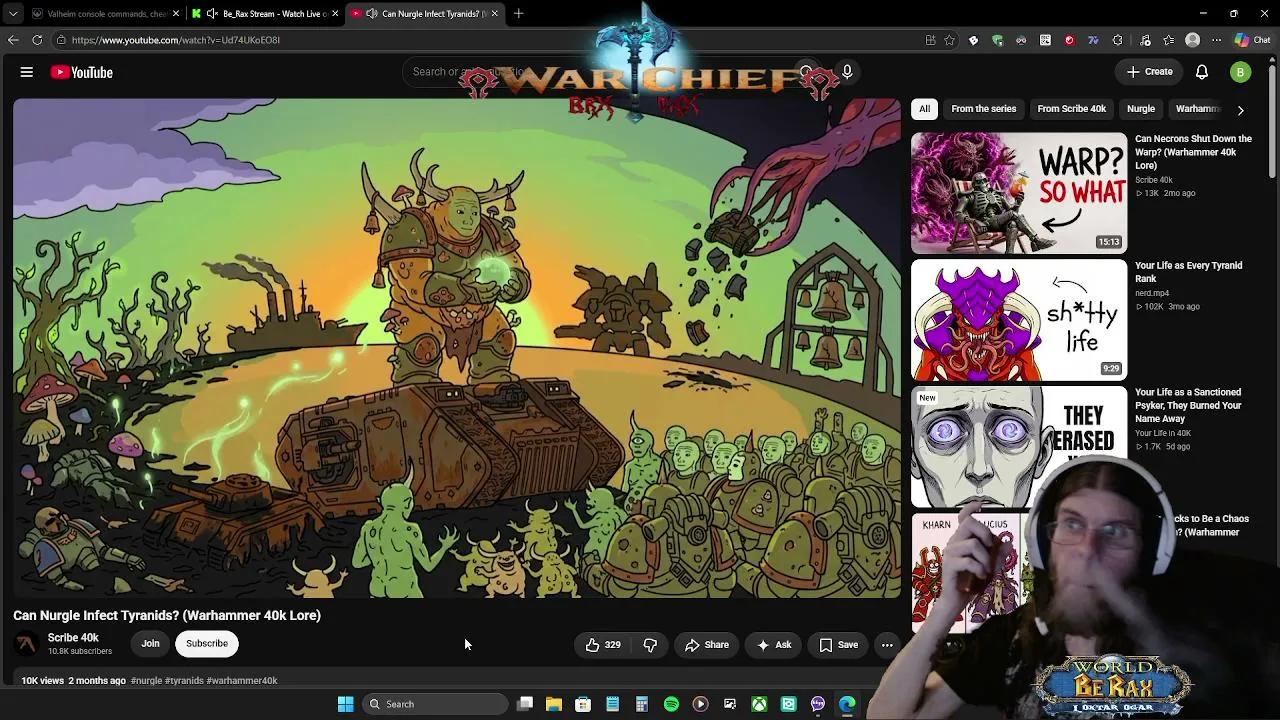
Task: Start voice search with the microphone icon
Action: [847, 72]
